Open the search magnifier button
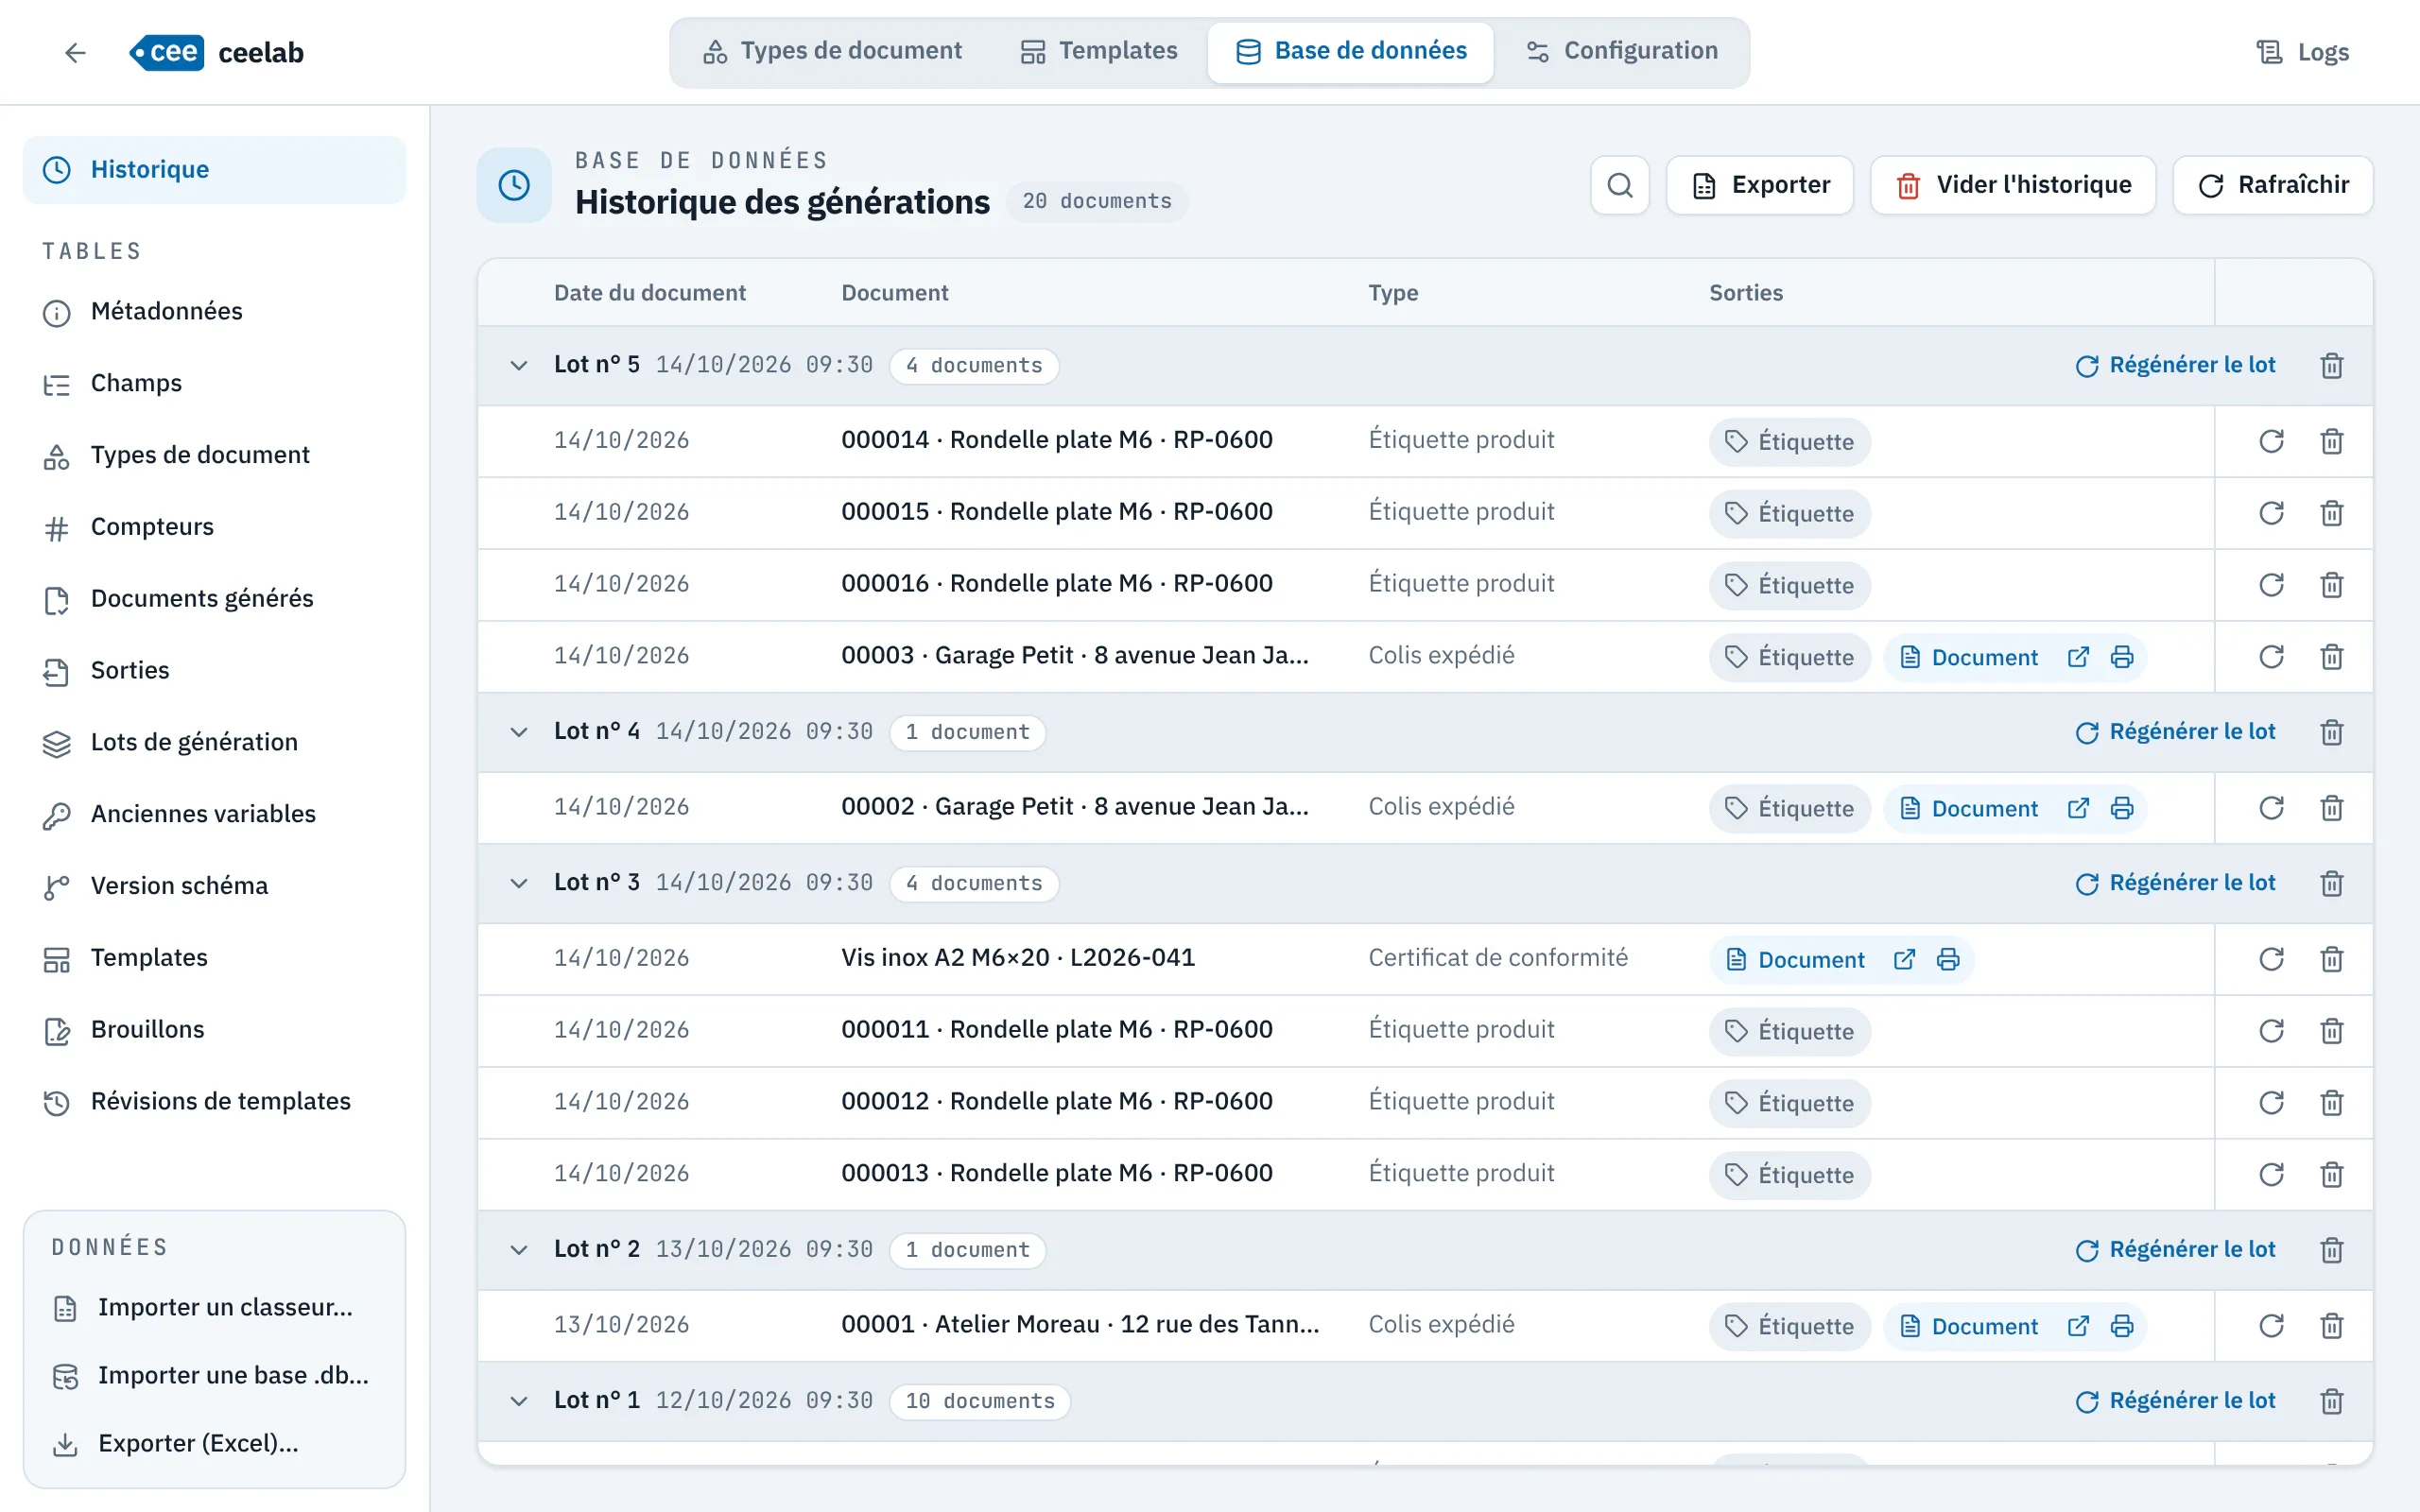2420x1512 pixels. (1620, 185)
